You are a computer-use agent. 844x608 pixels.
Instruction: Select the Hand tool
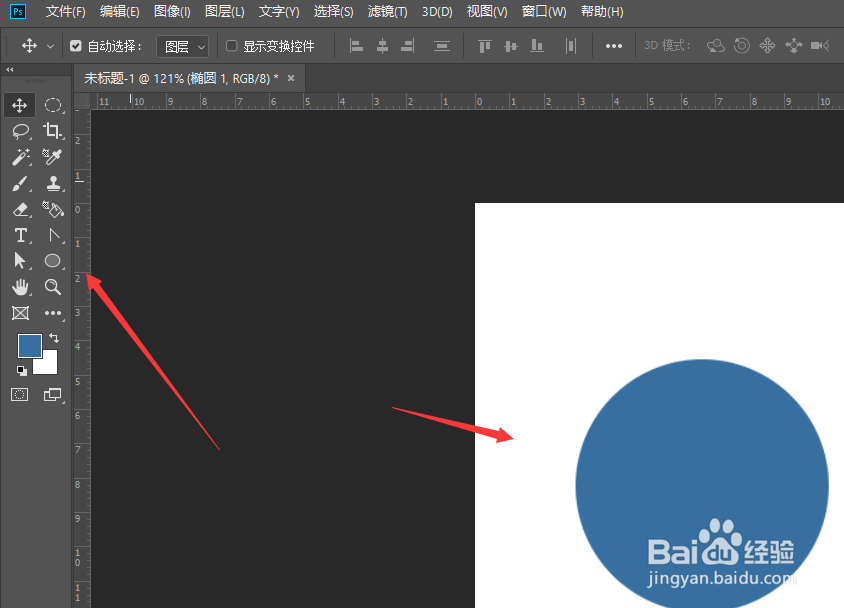click(x=20, y=287)
